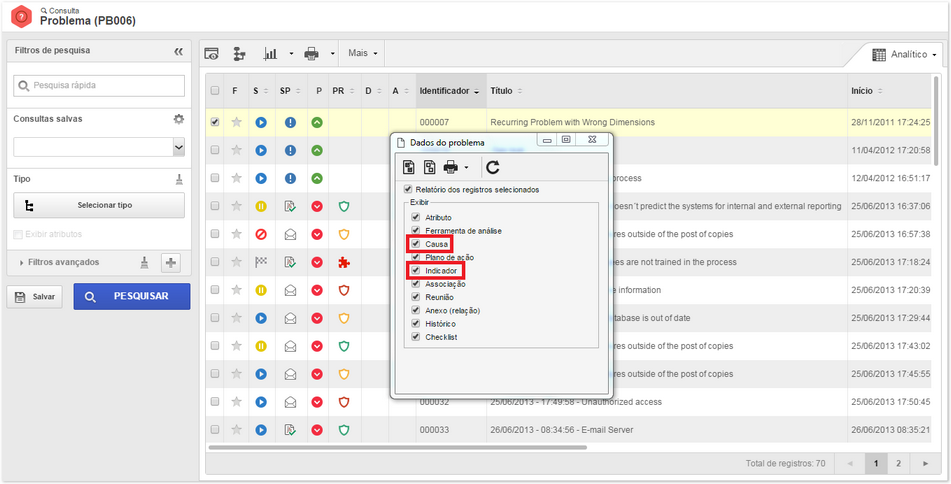
Task: Click the green up-arrow priority icon in row 000007
Action: tap(317, 123)
